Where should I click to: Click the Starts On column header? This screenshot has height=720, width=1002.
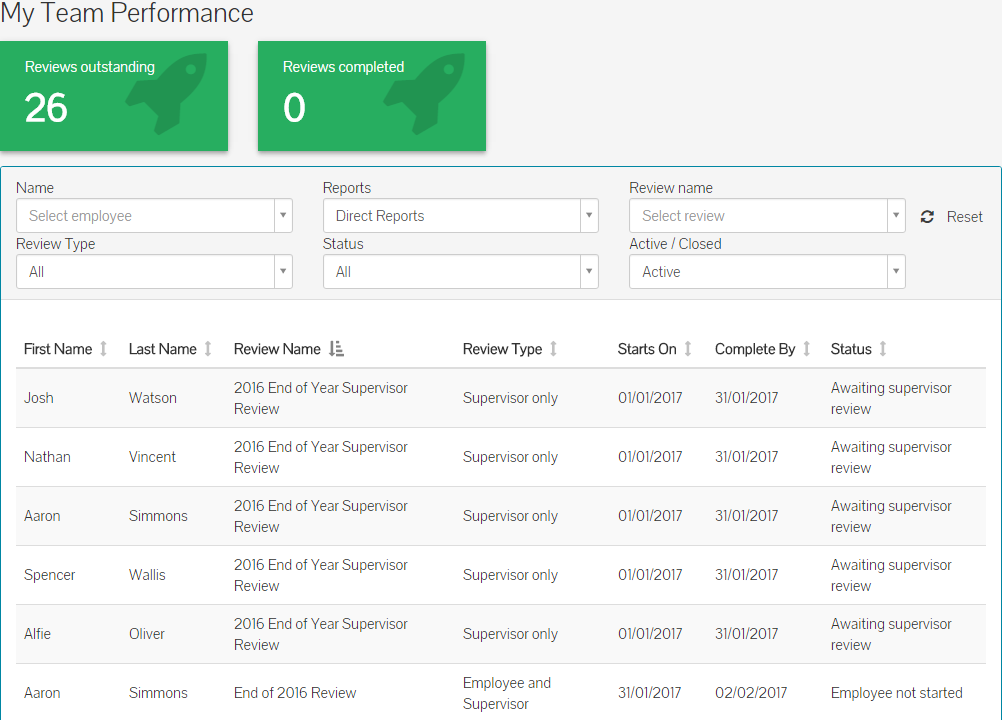tap(647, 349)
